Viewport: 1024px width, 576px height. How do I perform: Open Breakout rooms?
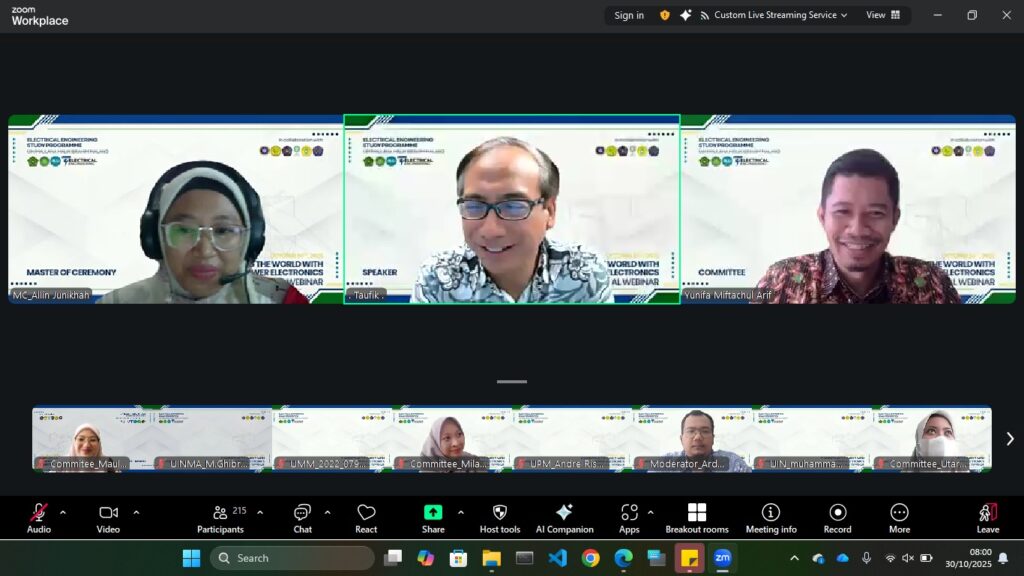(697, 517)
